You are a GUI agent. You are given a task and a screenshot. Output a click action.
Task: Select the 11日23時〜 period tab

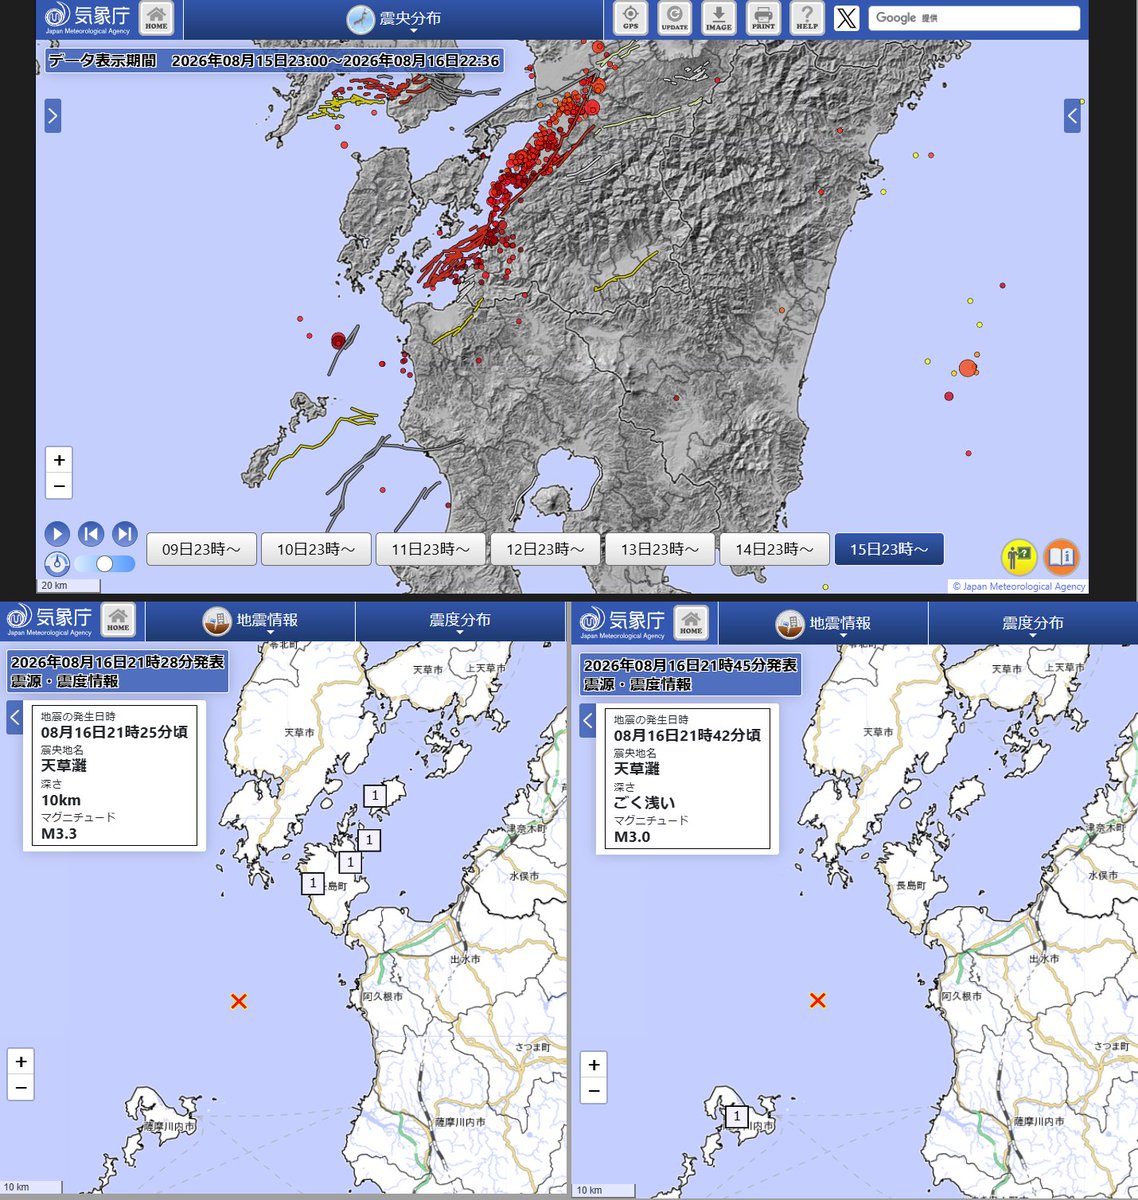431,549
